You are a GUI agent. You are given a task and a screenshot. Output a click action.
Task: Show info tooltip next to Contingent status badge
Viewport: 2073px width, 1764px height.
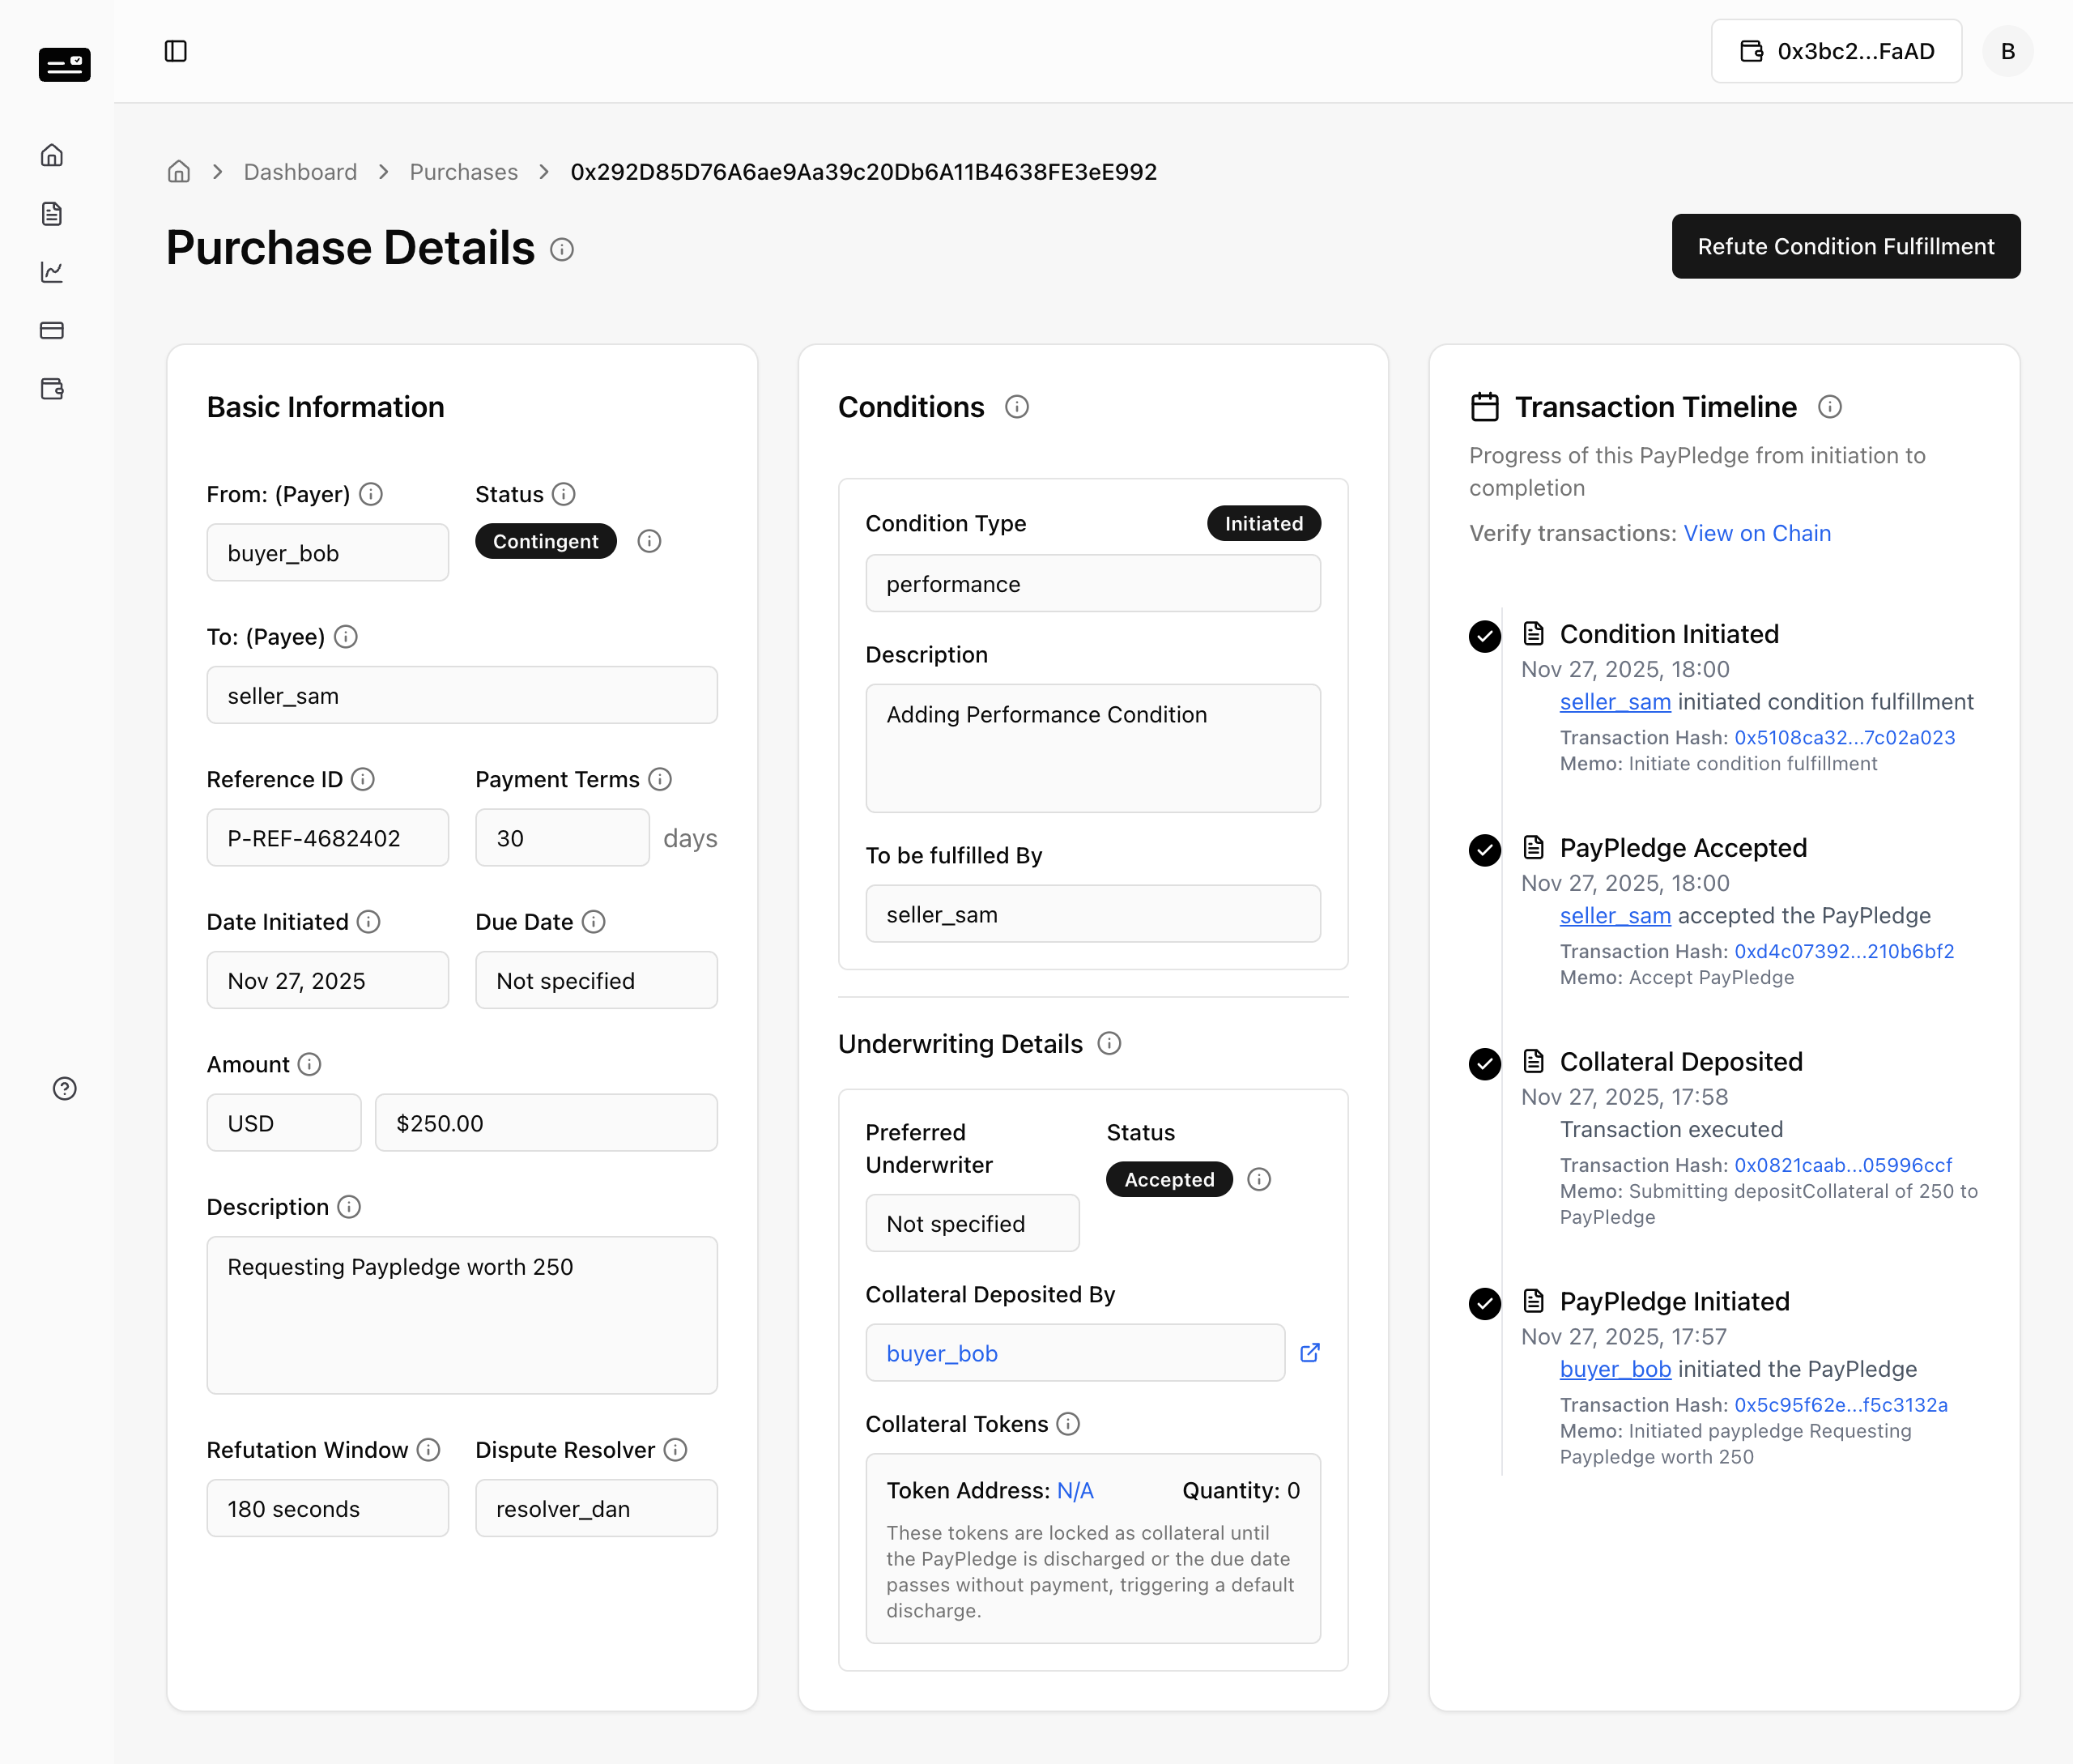point(650,541)
